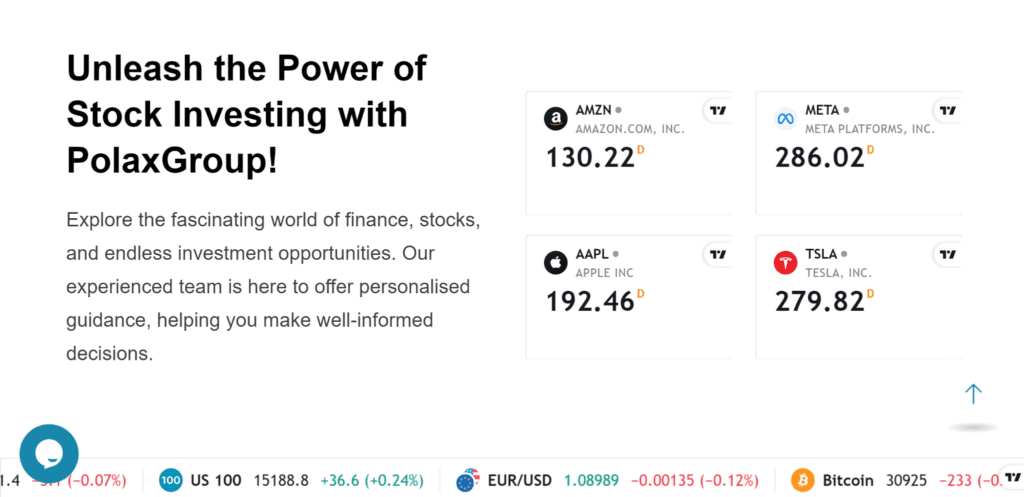The width and height of the screenshot is (1024, 497).
Task: Click the Apple logo icon
Action: pyautogui.click(x=556, y=263)
